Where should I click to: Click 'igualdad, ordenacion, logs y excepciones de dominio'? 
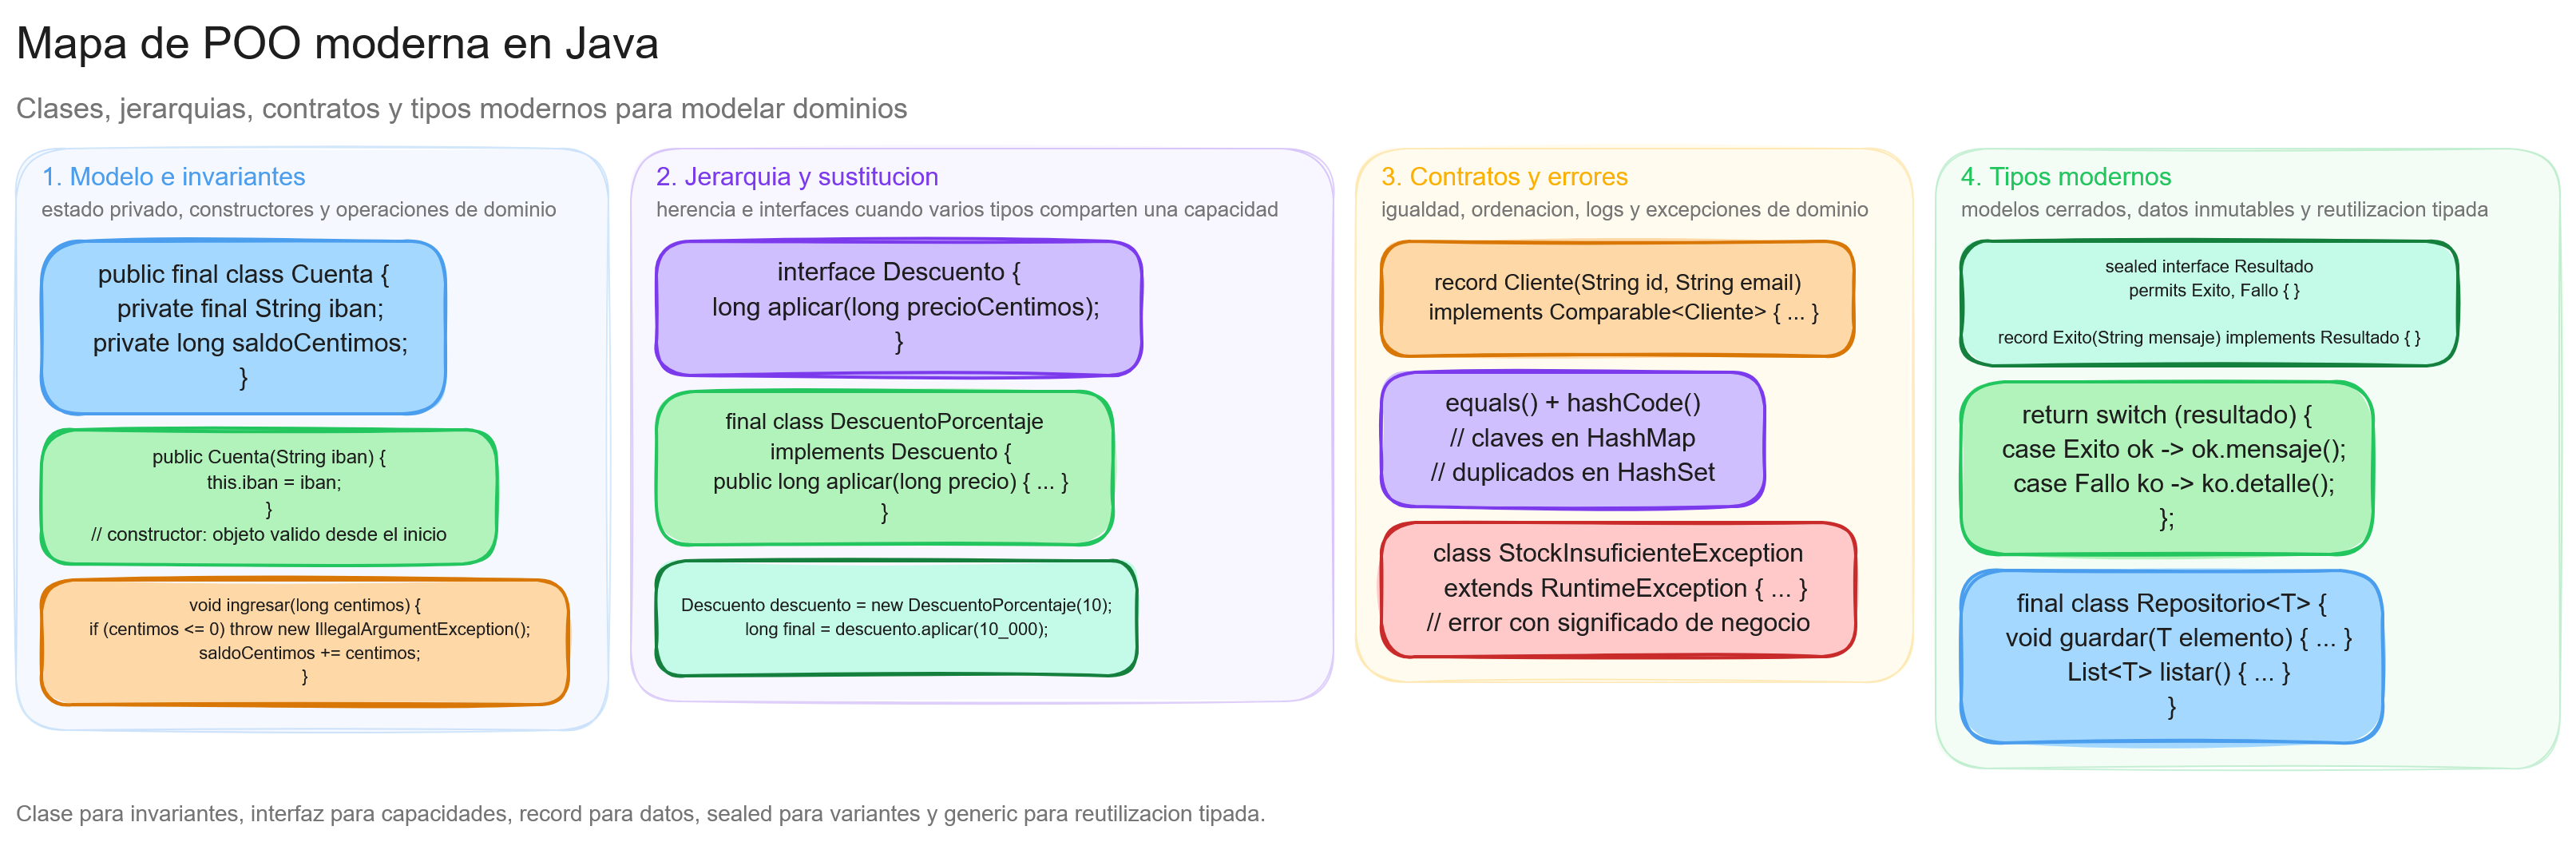tap(1624, 209)
